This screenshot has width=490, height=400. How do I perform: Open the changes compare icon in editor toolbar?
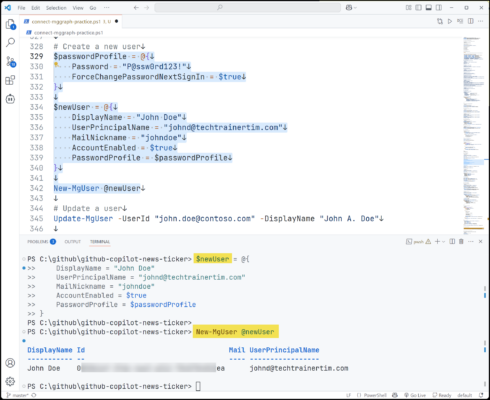click(440, 21)
